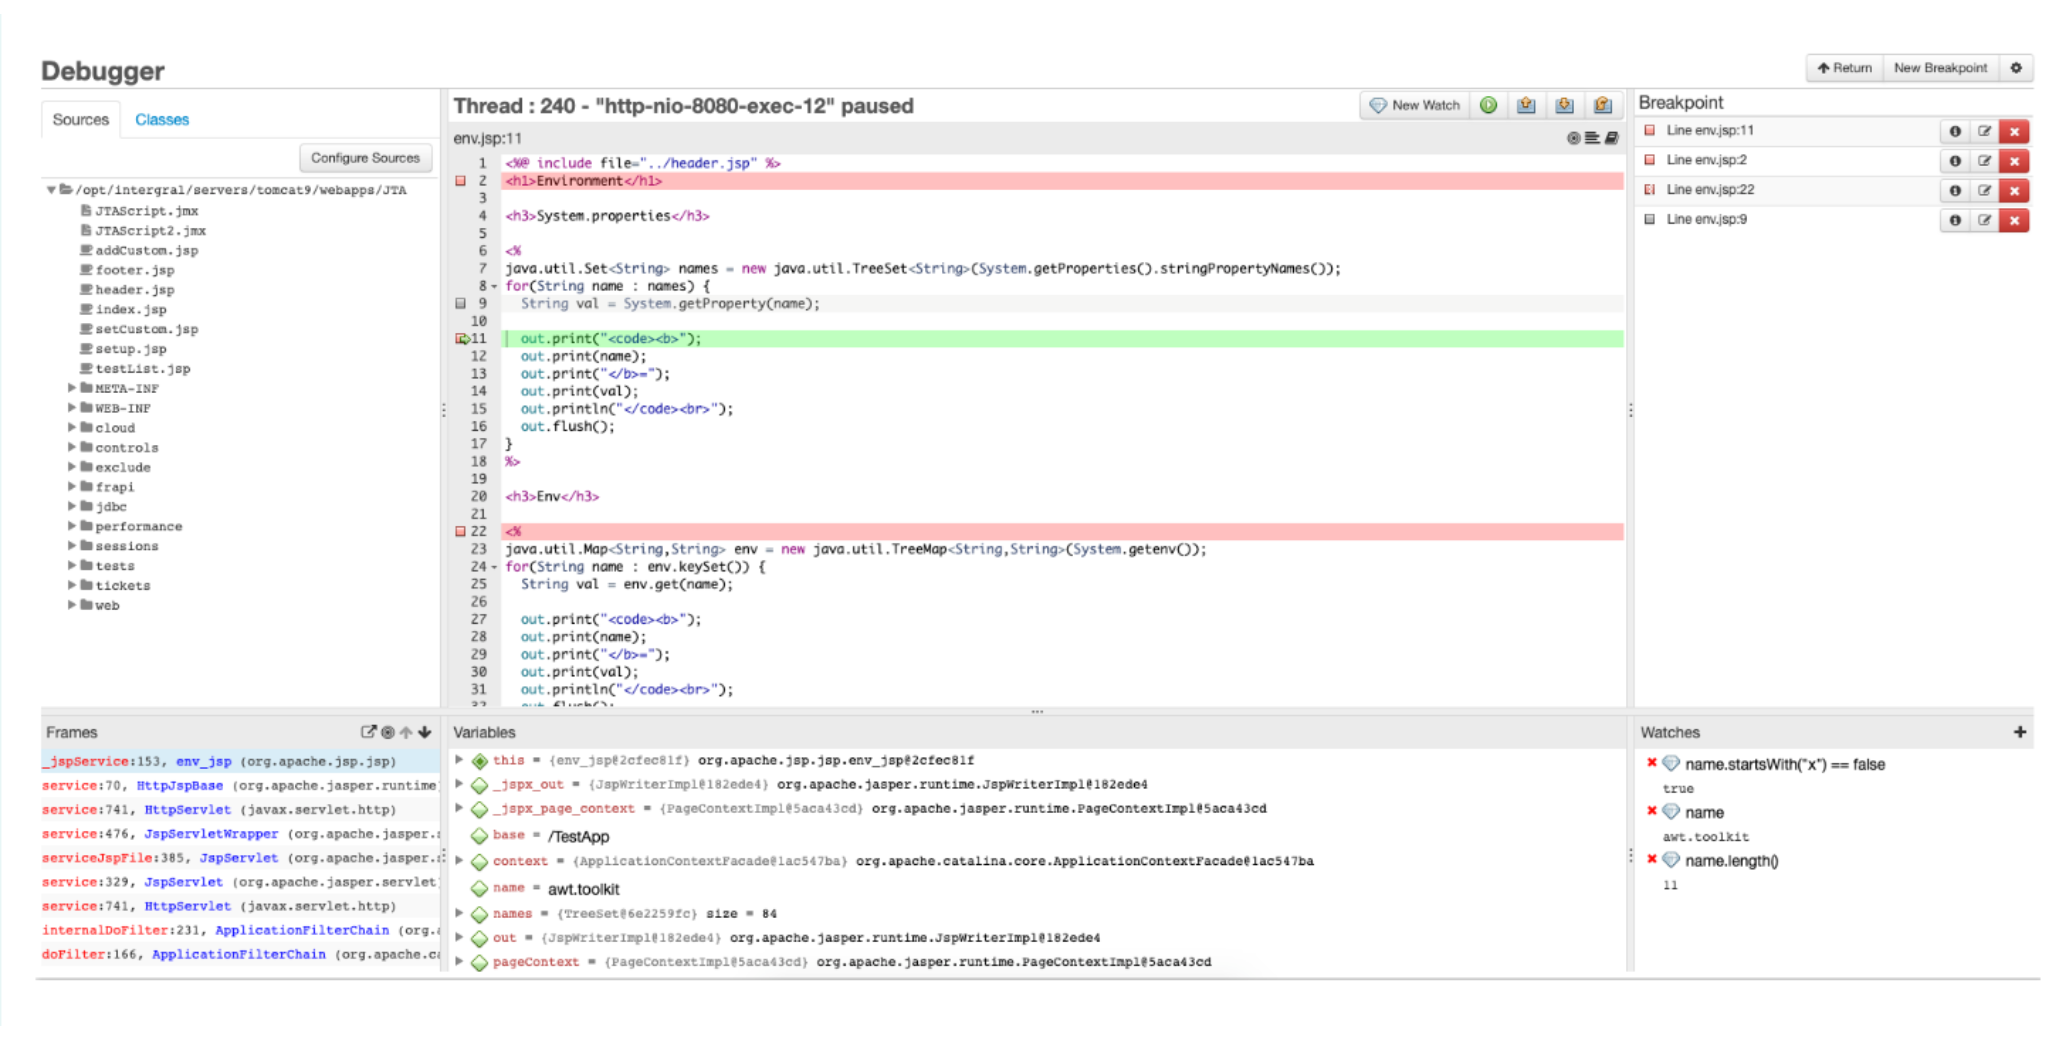
Task: Click Configure Sources button
Action: point(365,158)
